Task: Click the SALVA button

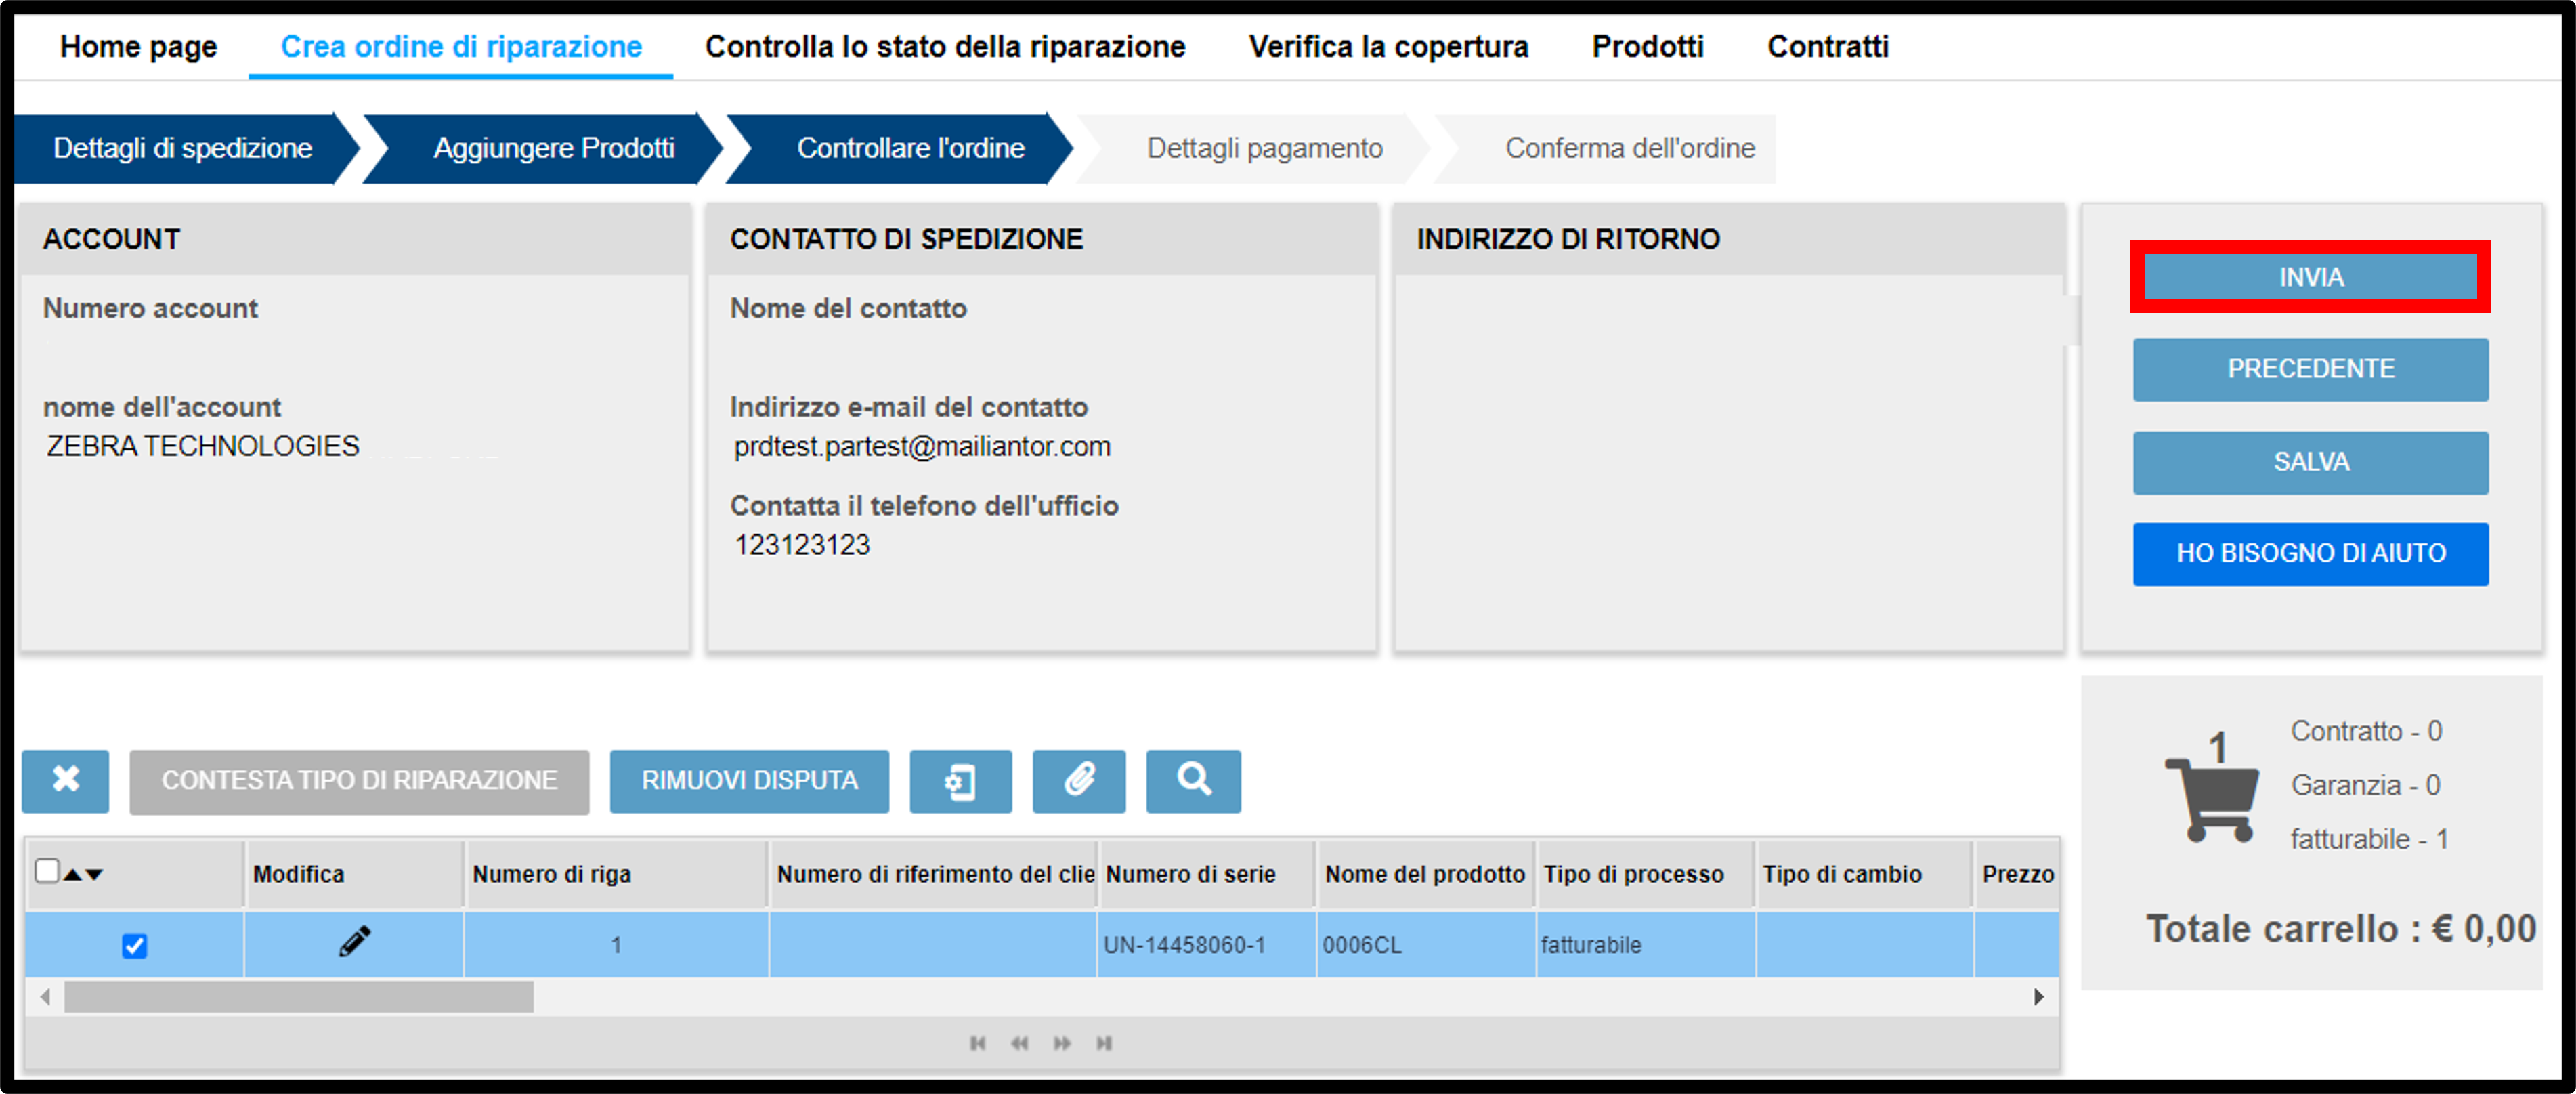Action: pos(2310,462)
